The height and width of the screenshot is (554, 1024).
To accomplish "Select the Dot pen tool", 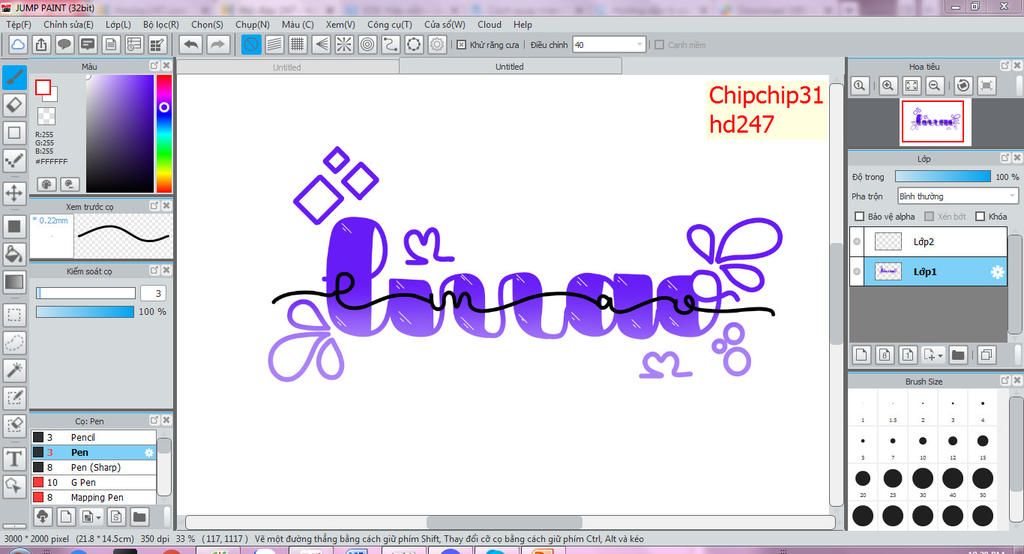I will 14,160.
